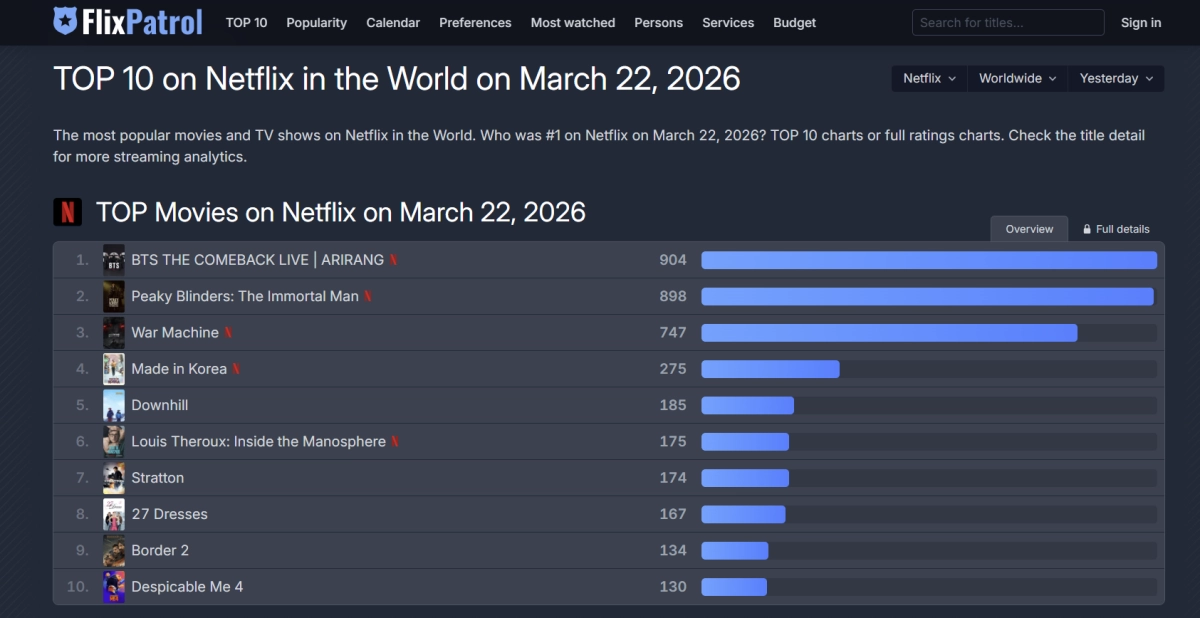Click the Despicable Me 4 poster thumbnail
The height and width of the screenshot is (618, 1200).
click(x=114, y=587)
